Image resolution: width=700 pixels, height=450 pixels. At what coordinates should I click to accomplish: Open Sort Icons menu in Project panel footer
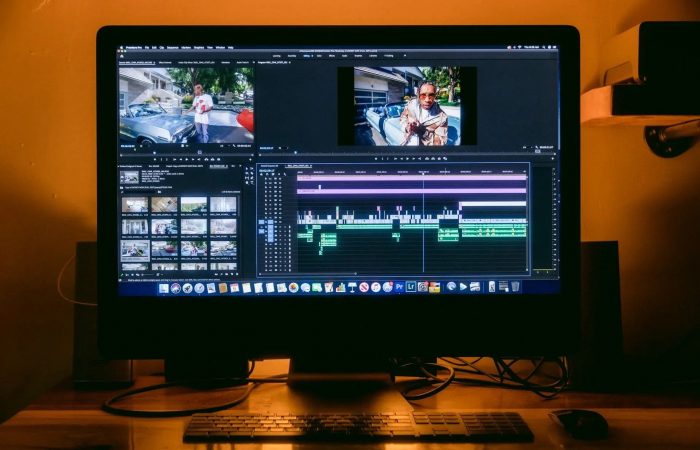click(x=158, y=274)
